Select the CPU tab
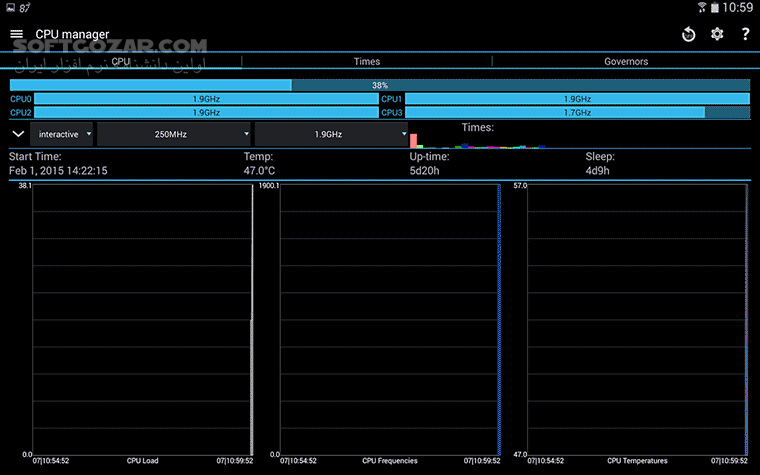Viewport: 760px width, 475px height. click(x=121, y=62)
